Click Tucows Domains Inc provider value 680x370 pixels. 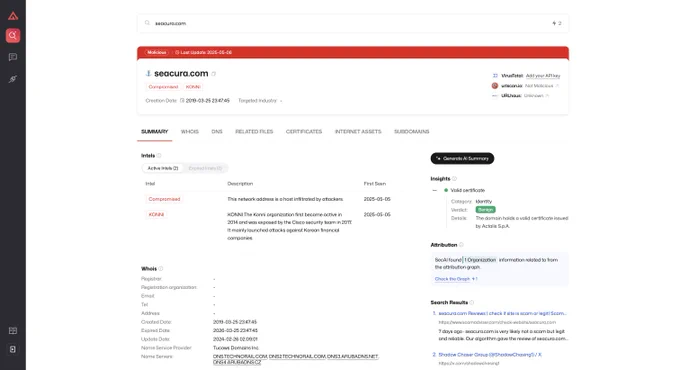coord(236,348)
